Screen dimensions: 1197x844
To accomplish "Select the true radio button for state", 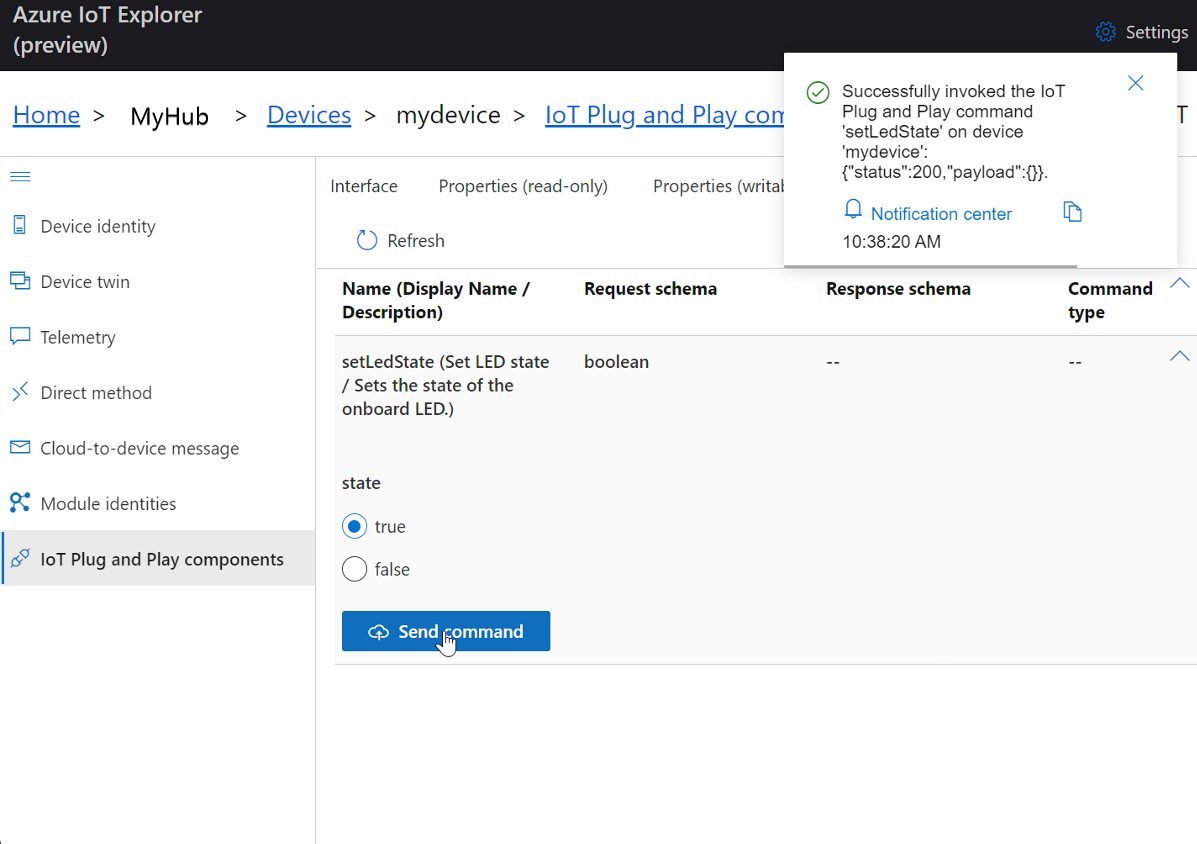I will (354, 526).
